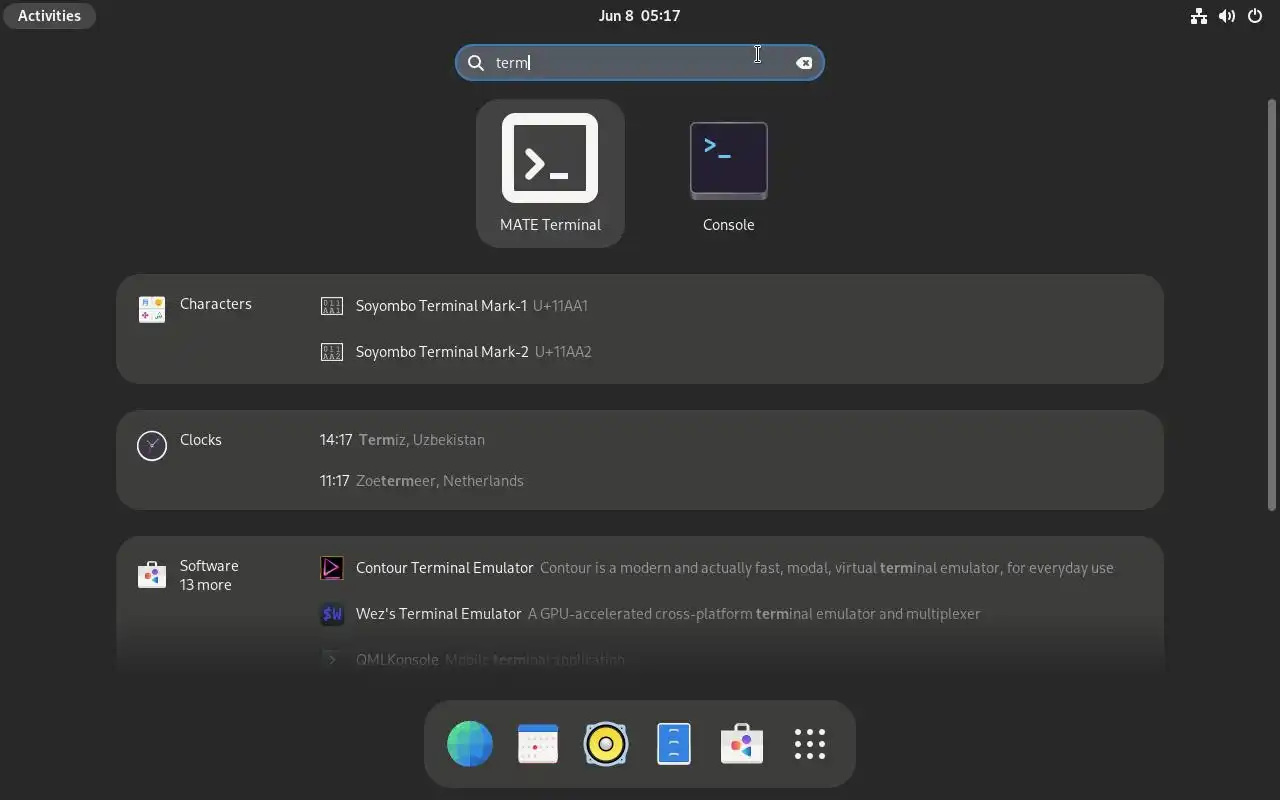1280x800 pixels.
Task: Select Soyombo Terminal Mark-2 character
Action: pos(736,352)
